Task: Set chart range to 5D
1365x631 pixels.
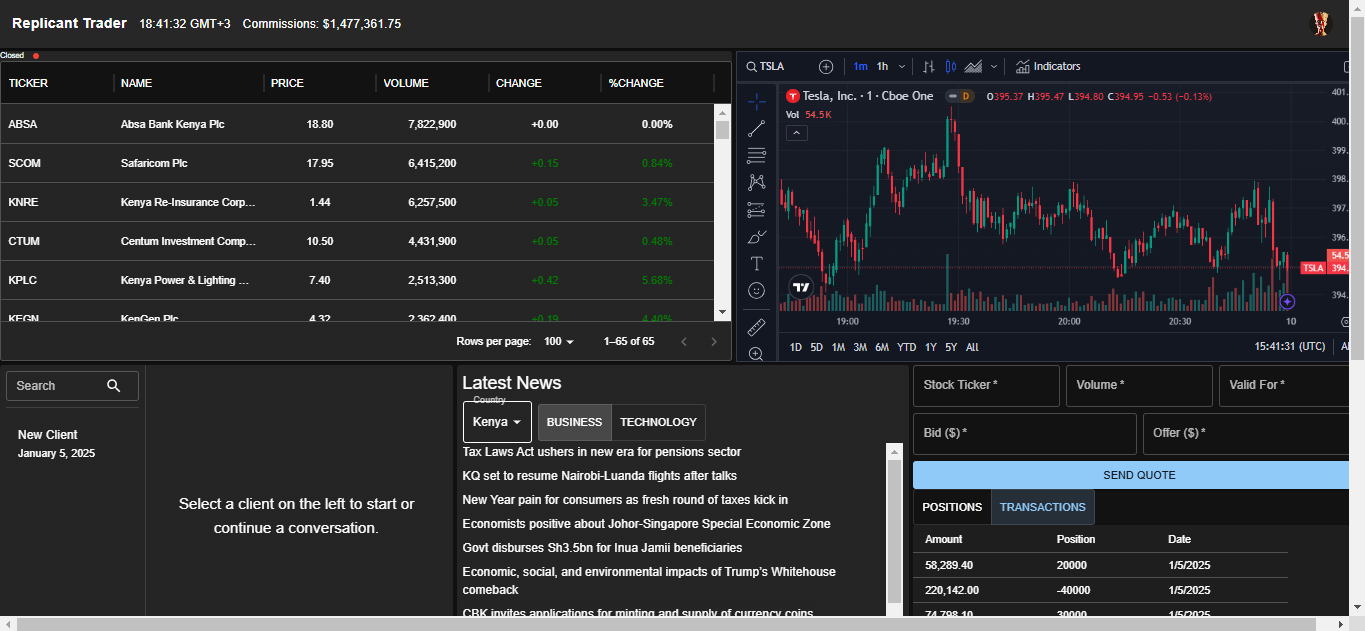Action: tap(817, 347)
